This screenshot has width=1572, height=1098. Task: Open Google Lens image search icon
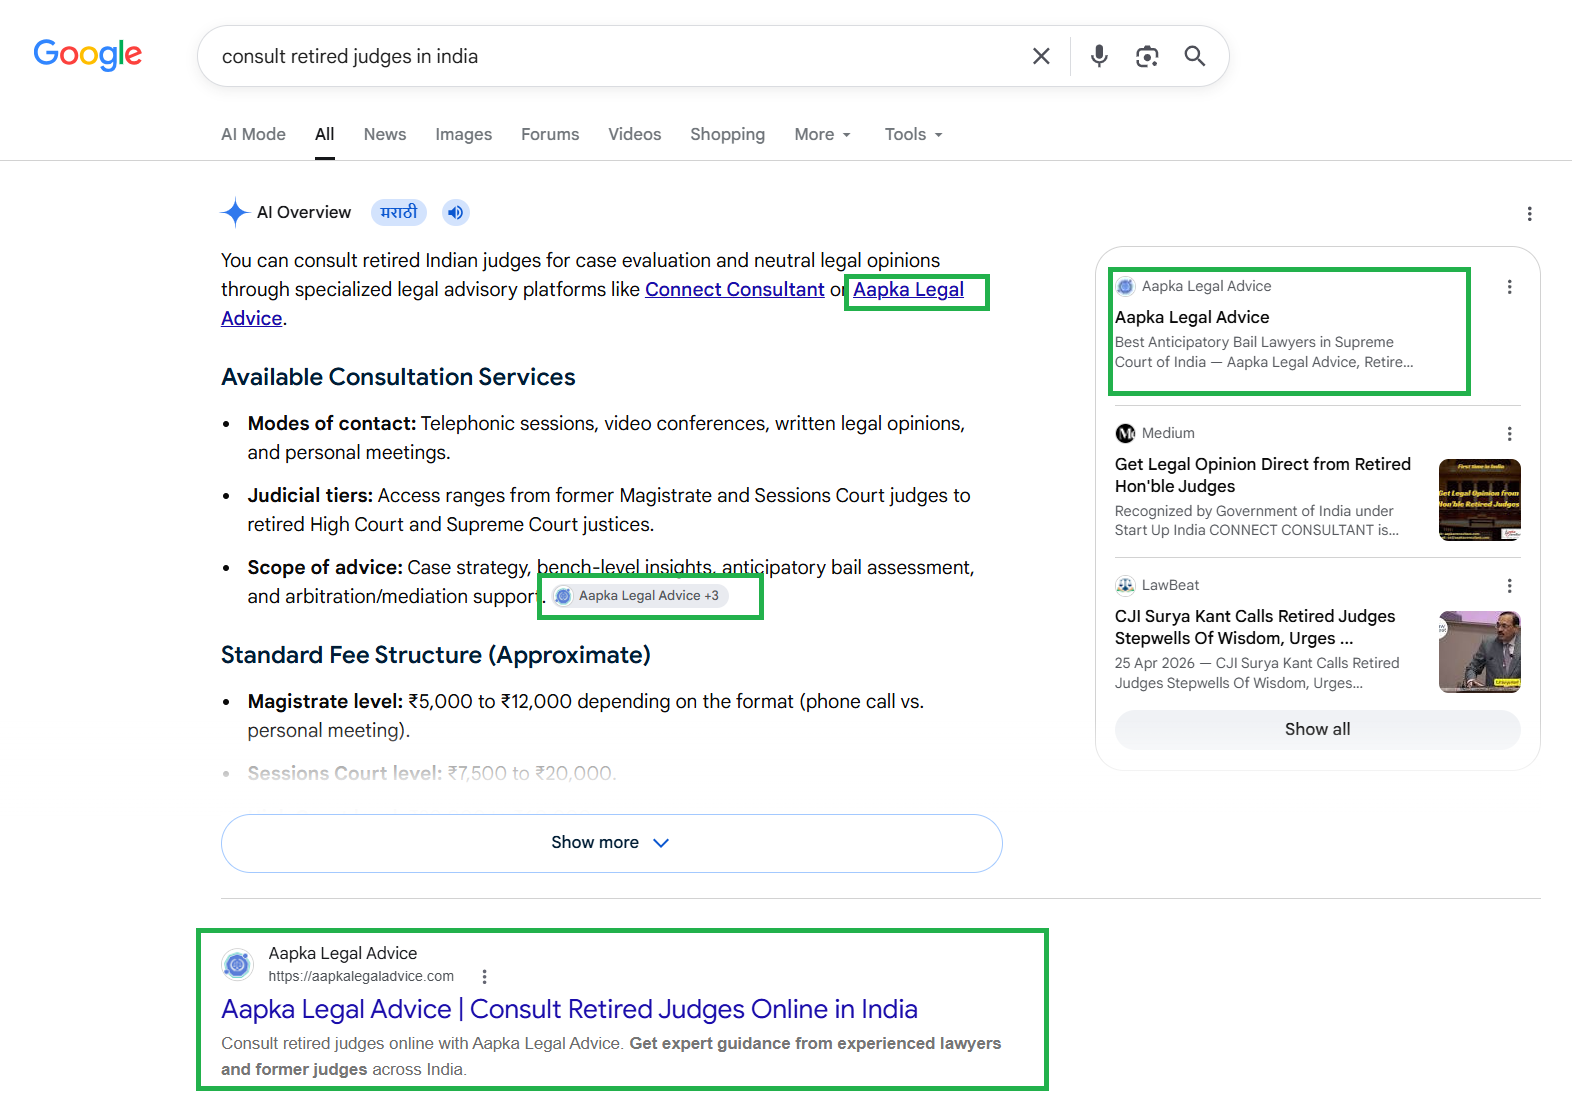(x=1147, y=56)
